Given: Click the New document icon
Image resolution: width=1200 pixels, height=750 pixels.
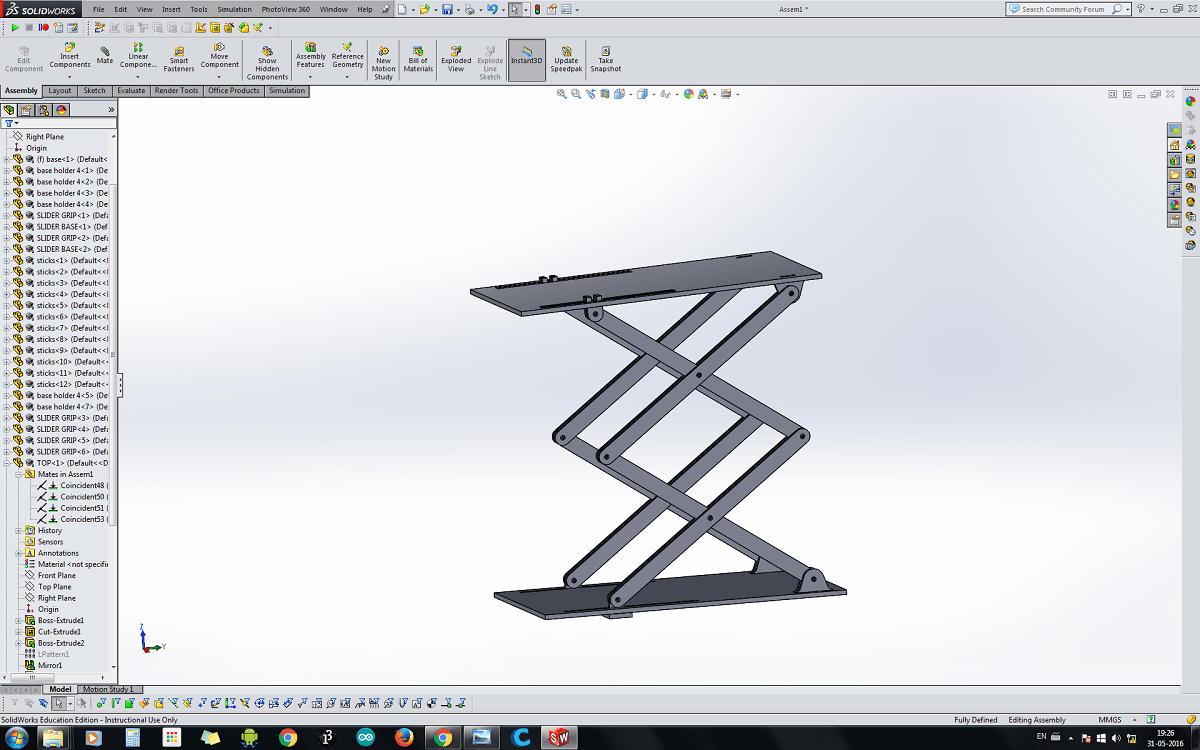Looking at the screenshot, I should tap(402, 9).
